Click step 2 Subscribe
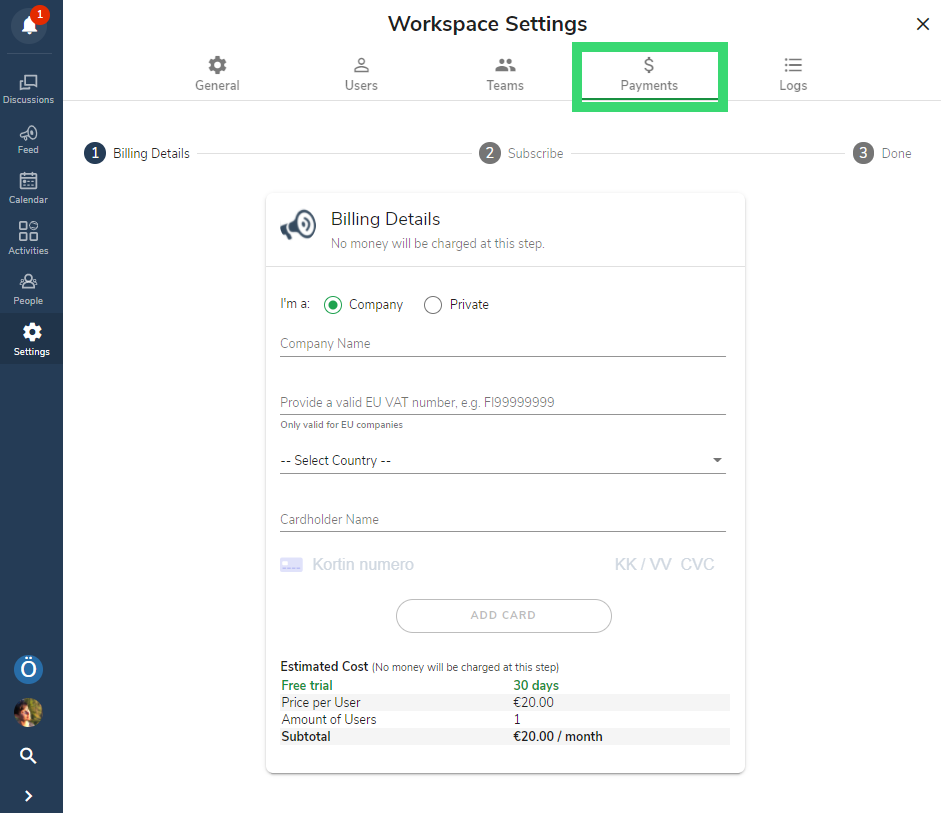This screenshot has width=941, height=813. pyautogui.click(x=521, y=154)
